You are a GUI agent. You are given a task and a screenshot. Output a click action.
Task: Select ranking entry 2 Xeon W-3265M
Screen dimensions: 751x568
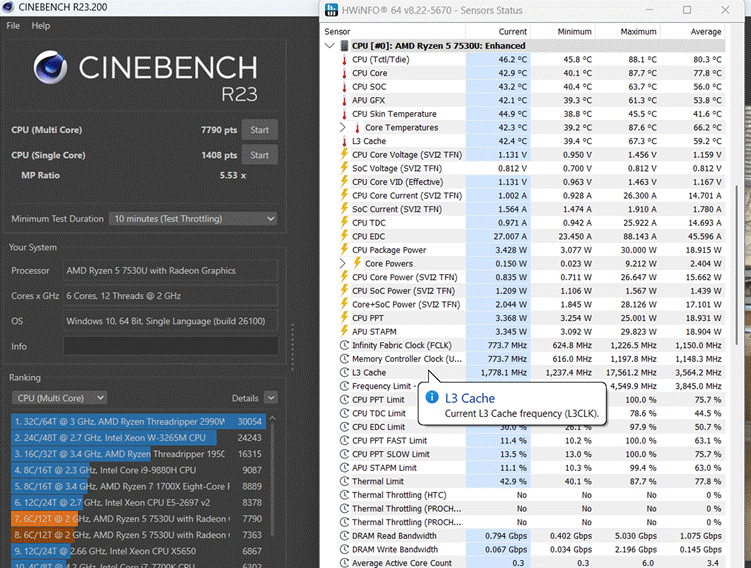click(137, 438)
